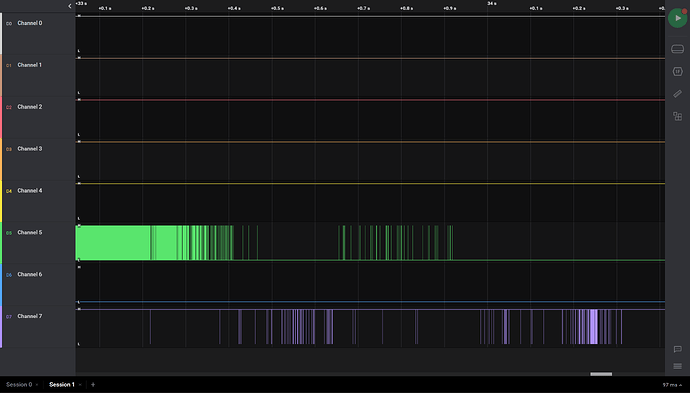This screenshot has height=393, width=690.
Task: Collapse the channel label sidebar chevron
Action: tap(70, 6)
